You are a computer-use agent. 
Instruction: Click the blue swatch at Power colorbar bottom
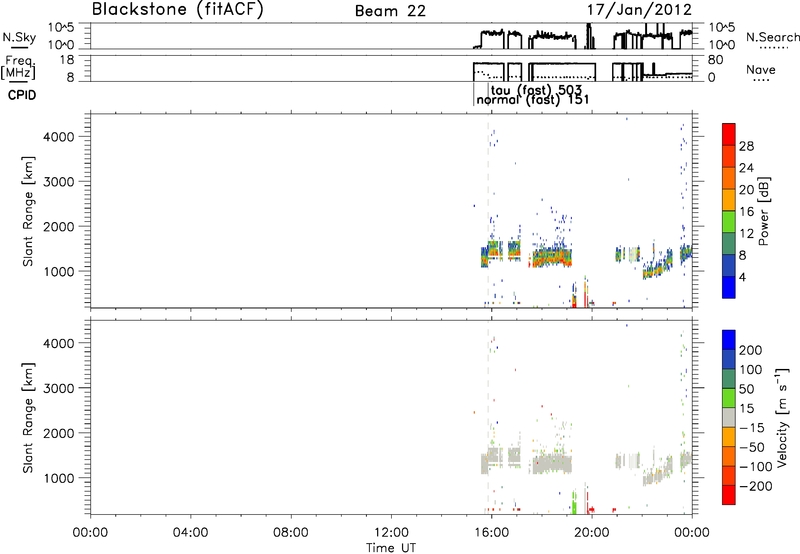tap(729, 287)
